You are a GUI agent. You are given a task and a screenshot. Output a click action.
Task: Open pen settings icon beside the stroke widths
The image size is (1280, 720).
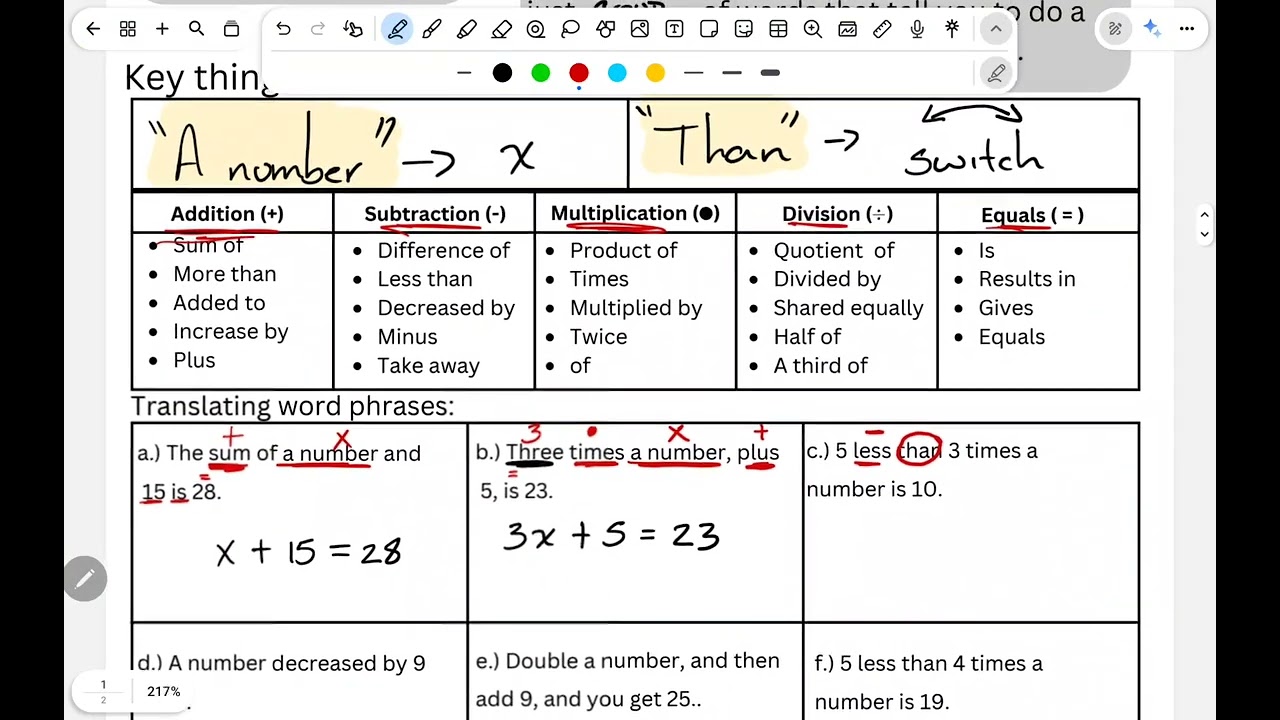click(x=996, y=73)
